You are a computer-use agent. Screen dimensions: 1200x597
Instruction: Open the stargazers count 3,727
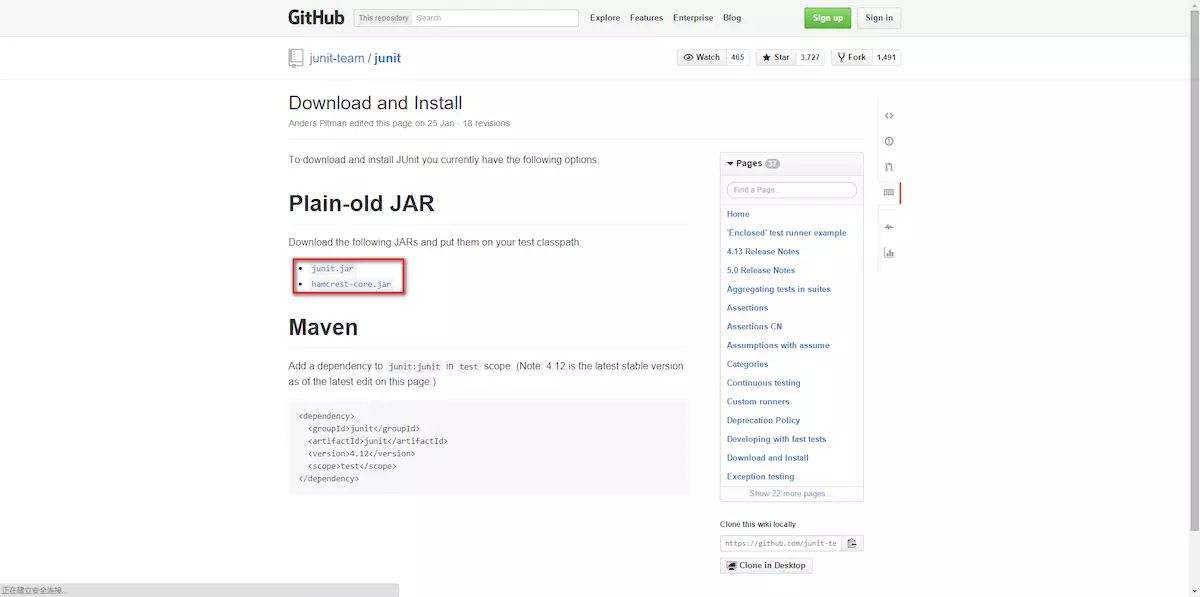(x=810, y=58)
